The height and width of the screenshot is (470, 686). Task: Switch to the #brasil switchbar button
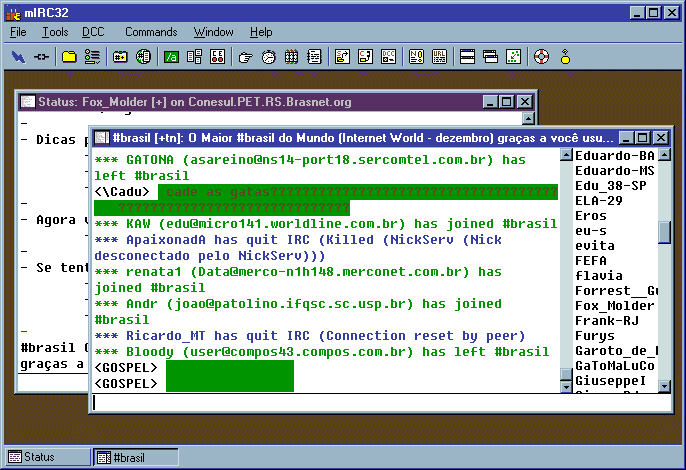point(136,457)
